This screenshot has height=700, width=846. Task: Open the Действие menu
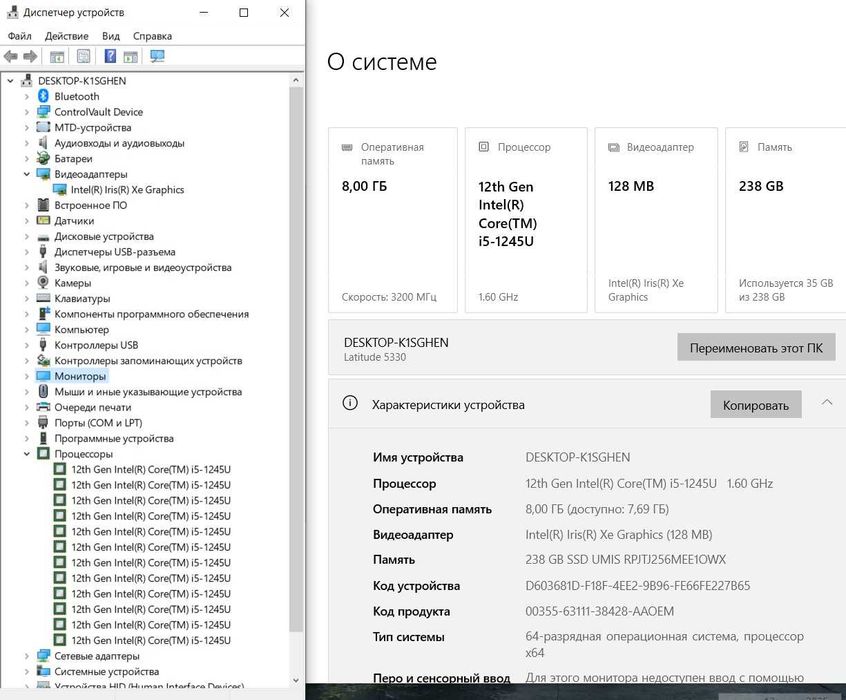66,36
